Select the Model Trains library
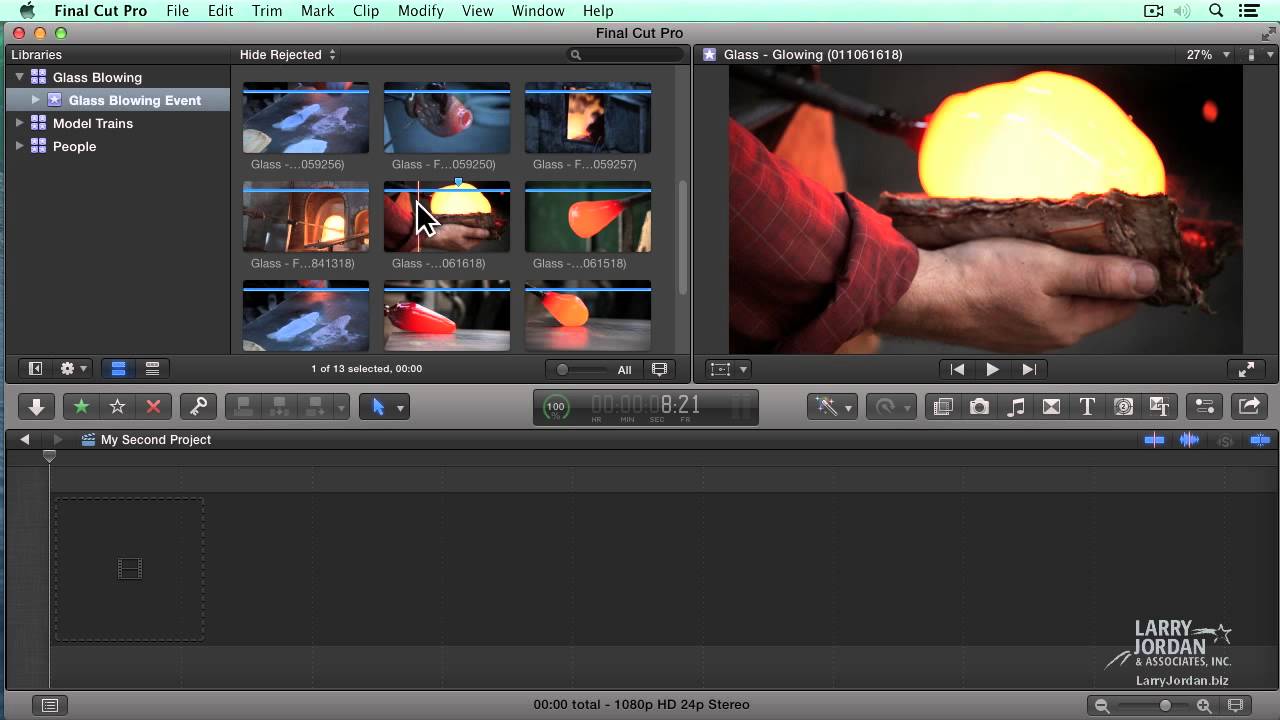 click(93, 123)
